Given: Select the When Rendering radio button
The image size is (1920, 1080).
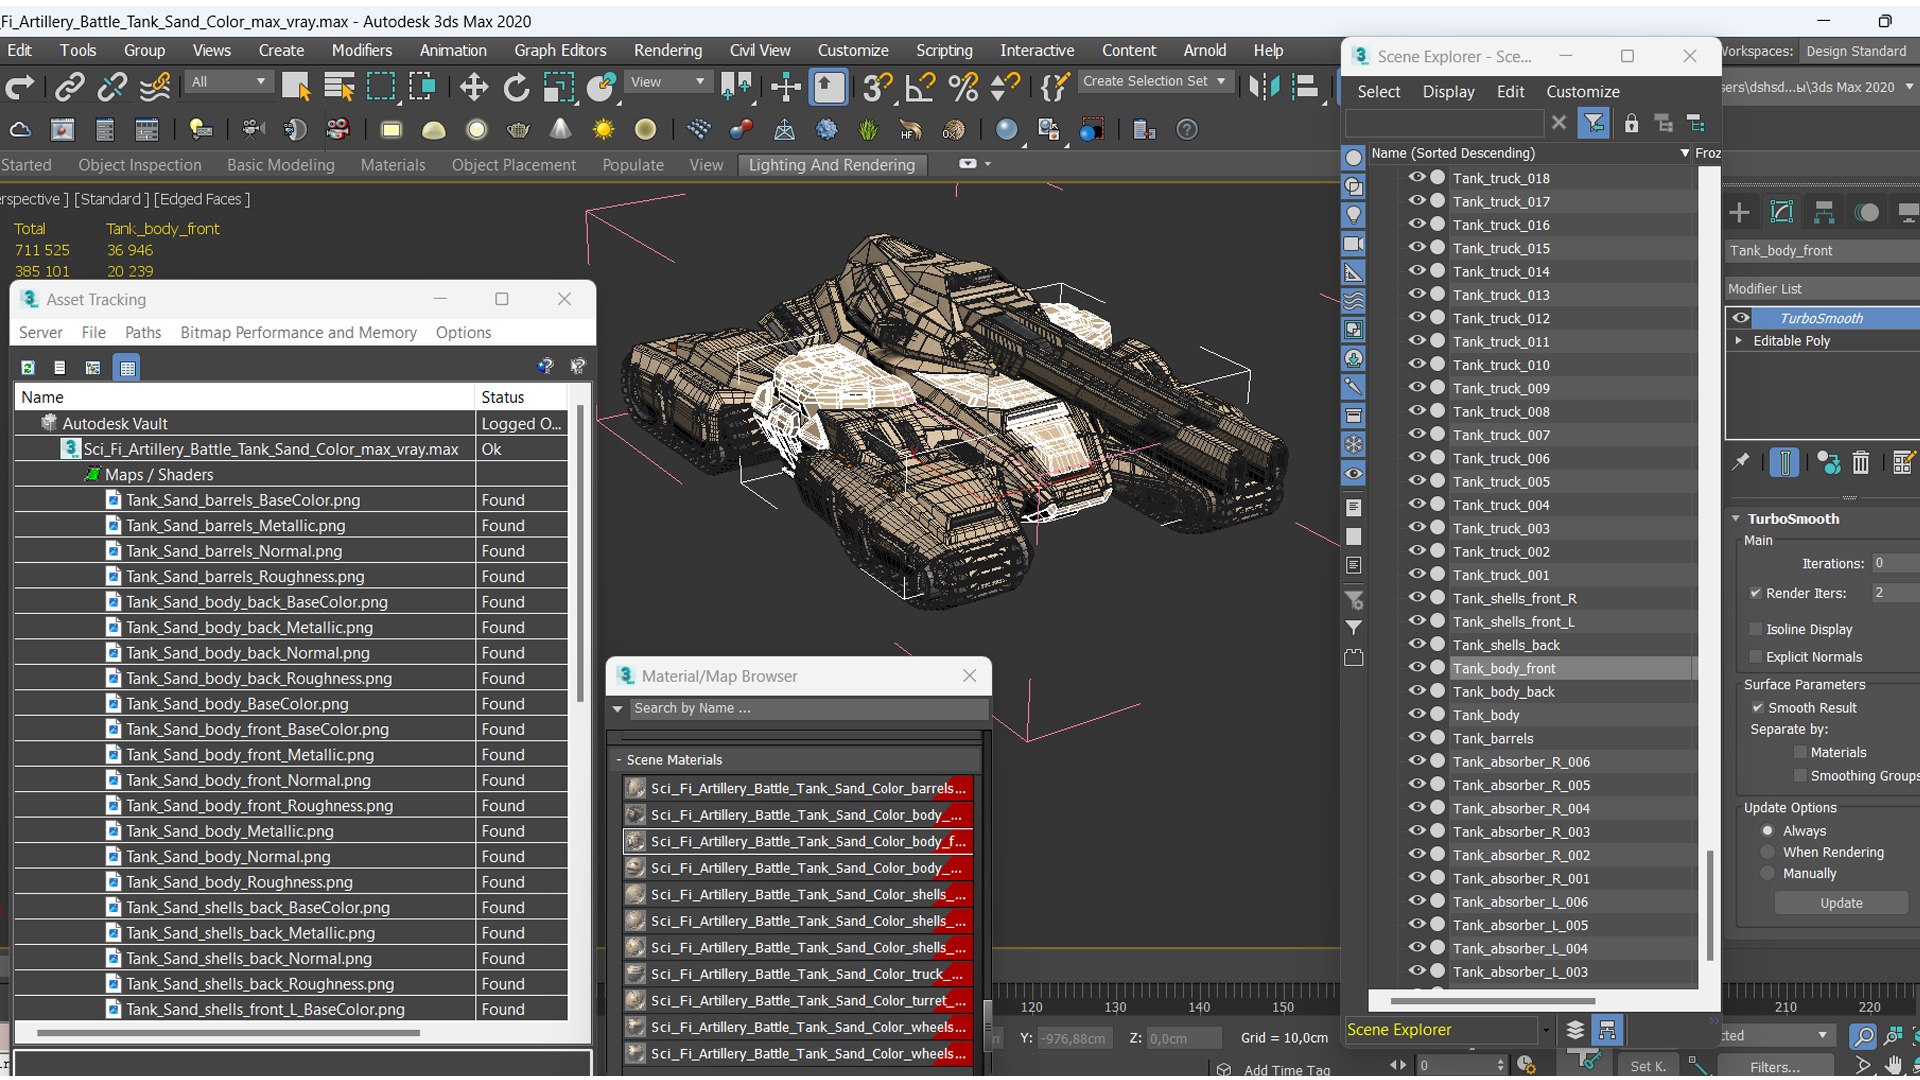Looking at the screenshot, I should [1768, 852].
